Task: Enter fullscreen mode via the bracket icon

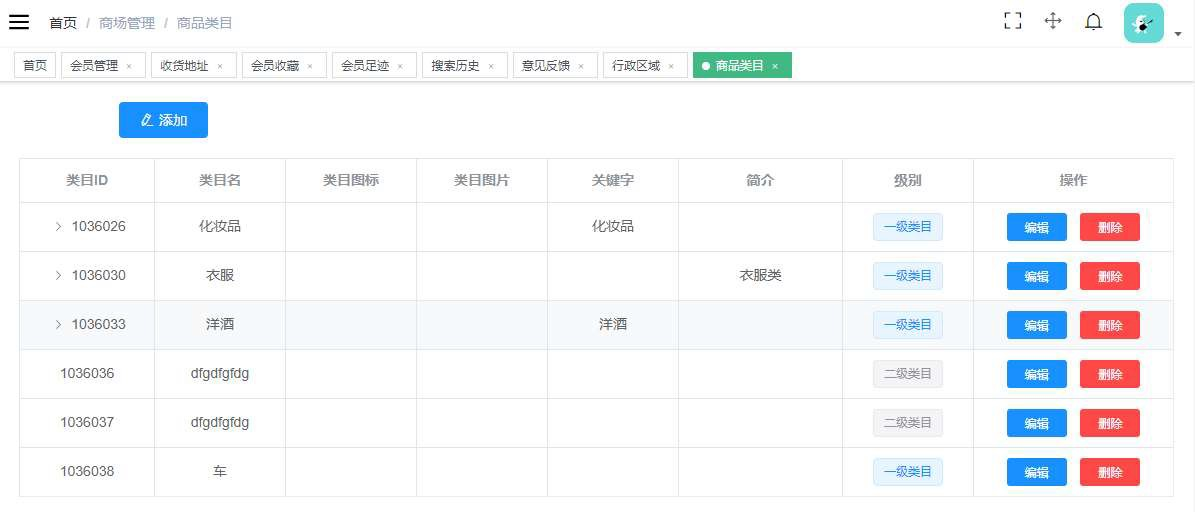Action: (1013, 21)
